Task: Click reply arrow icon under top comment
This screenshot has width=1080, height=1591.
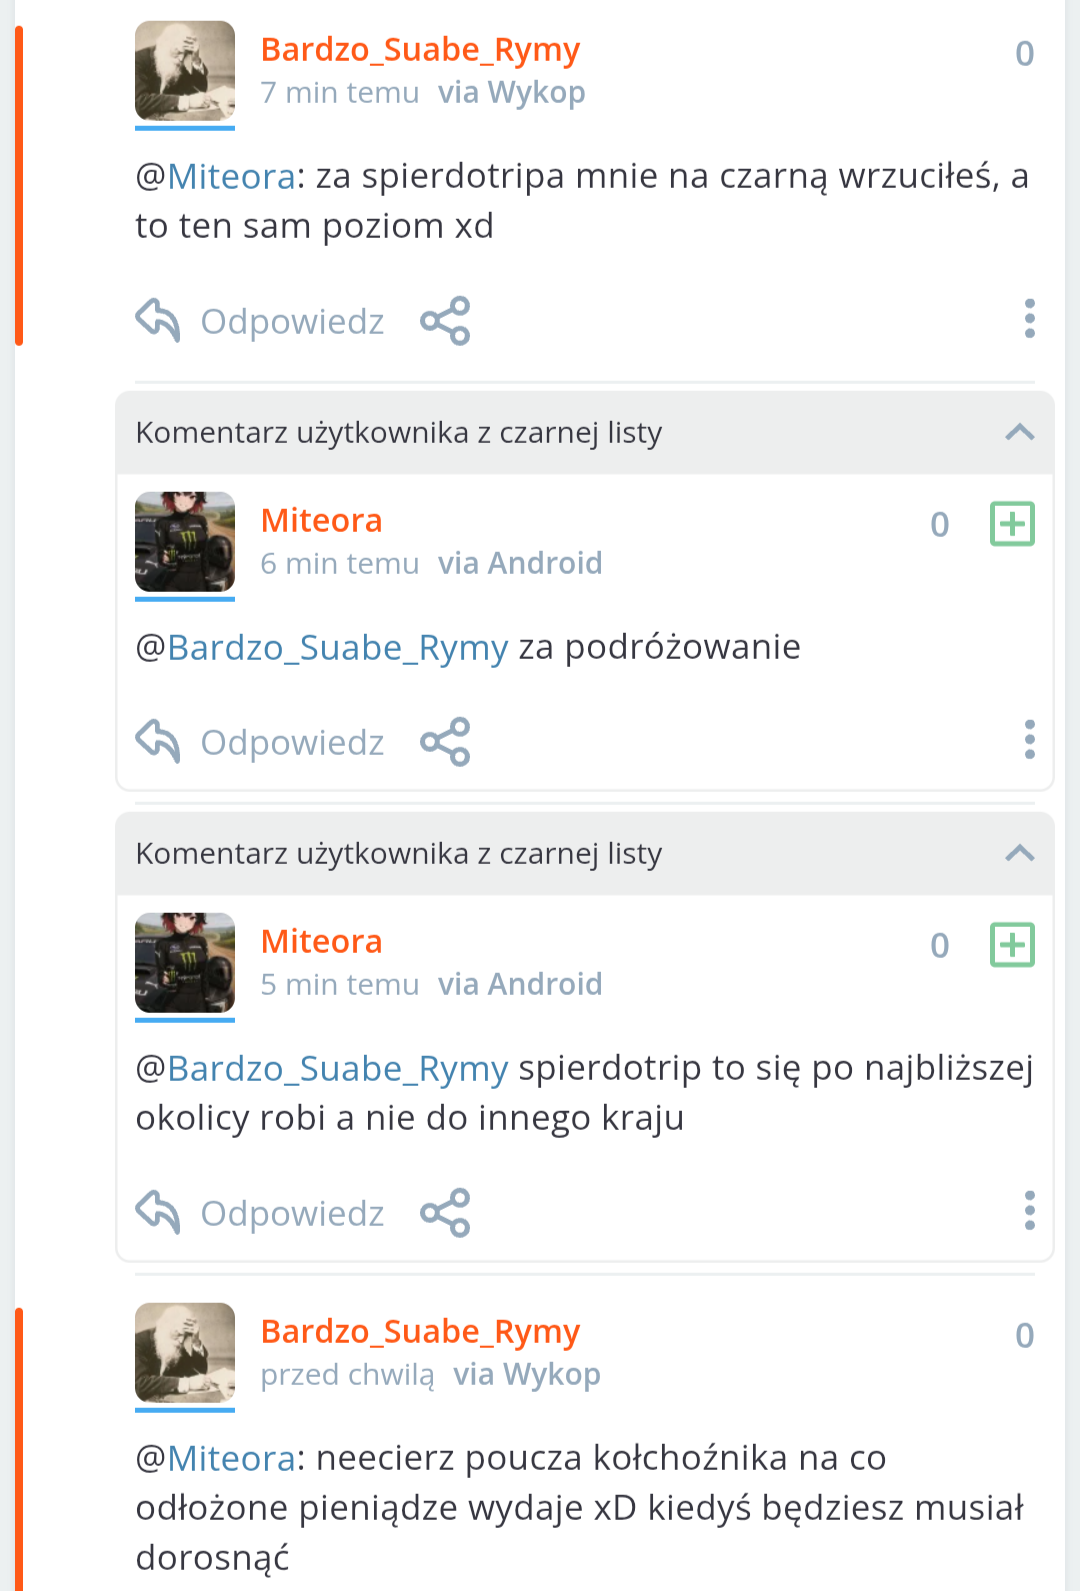Action: [158, 321]
